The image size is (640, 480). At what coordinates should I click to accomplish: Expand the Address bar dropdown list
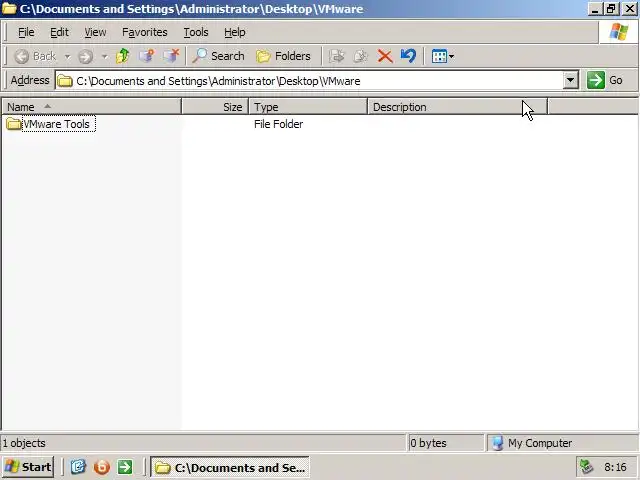point(571,80)
